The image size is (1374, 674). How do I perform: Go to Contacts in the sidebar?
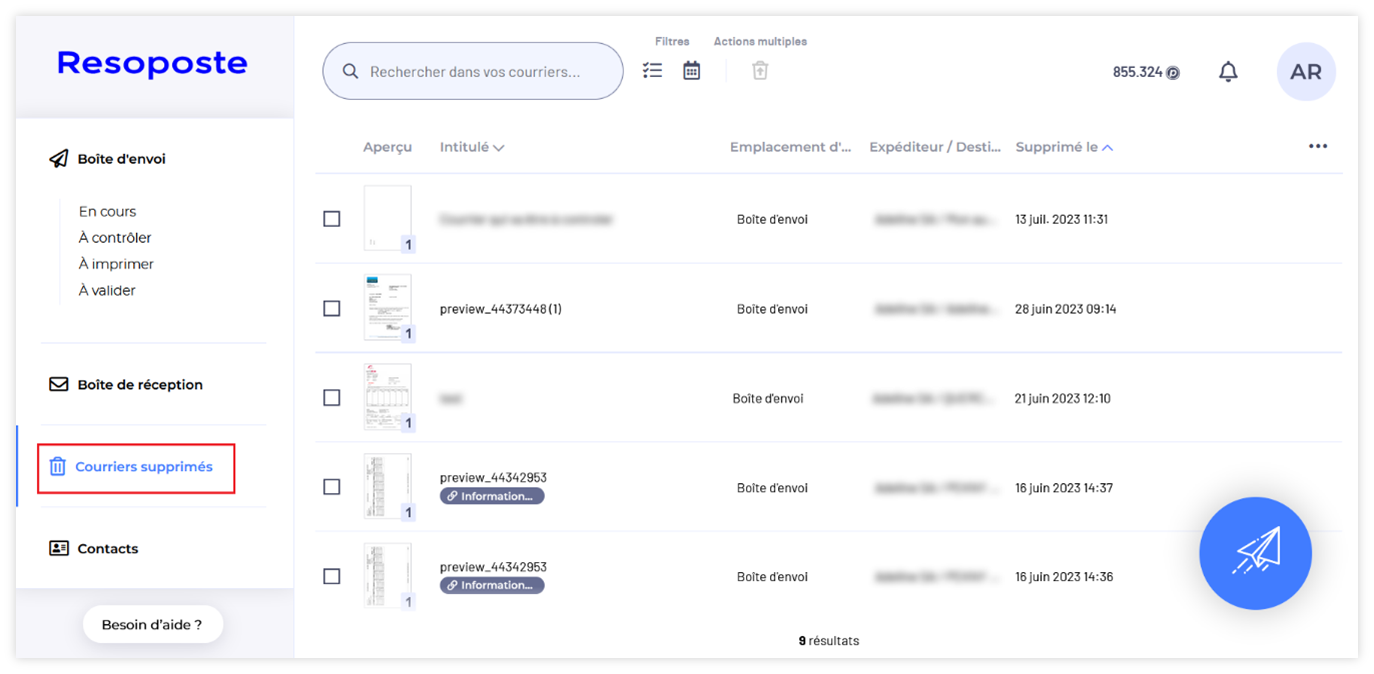(x=107, y=549)
